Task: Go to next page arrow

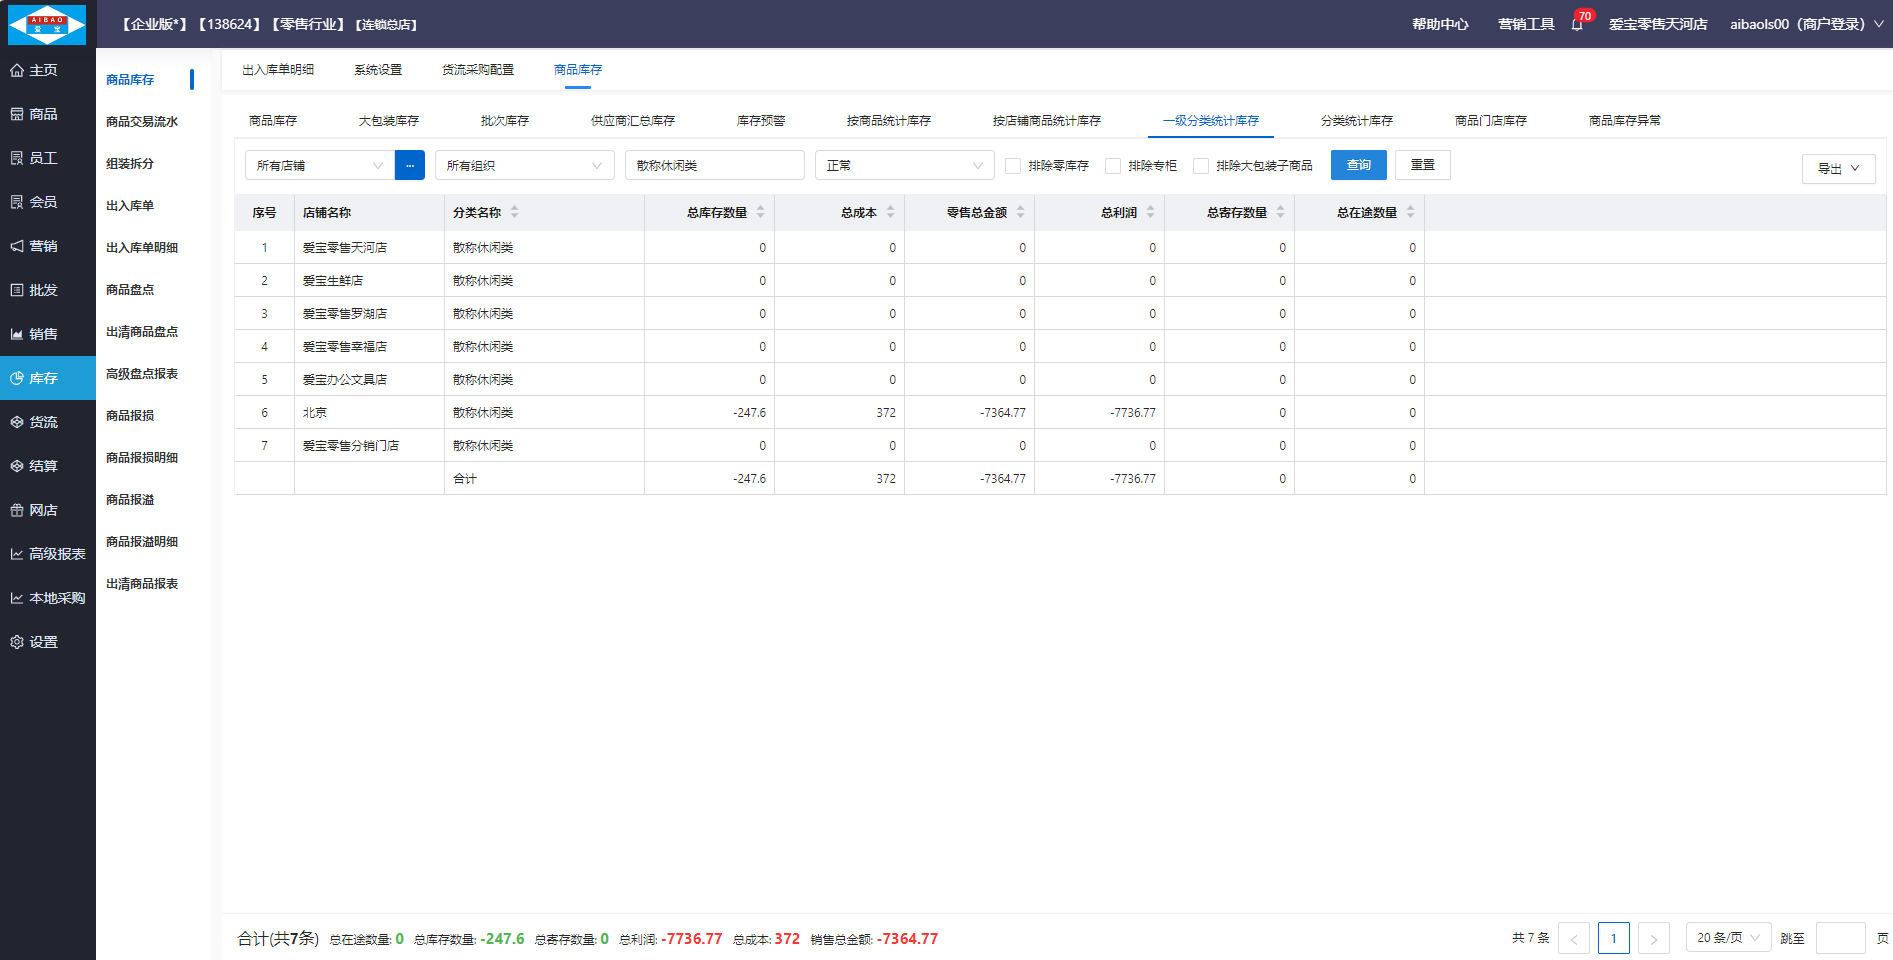Action: [x=1654, y=938]
